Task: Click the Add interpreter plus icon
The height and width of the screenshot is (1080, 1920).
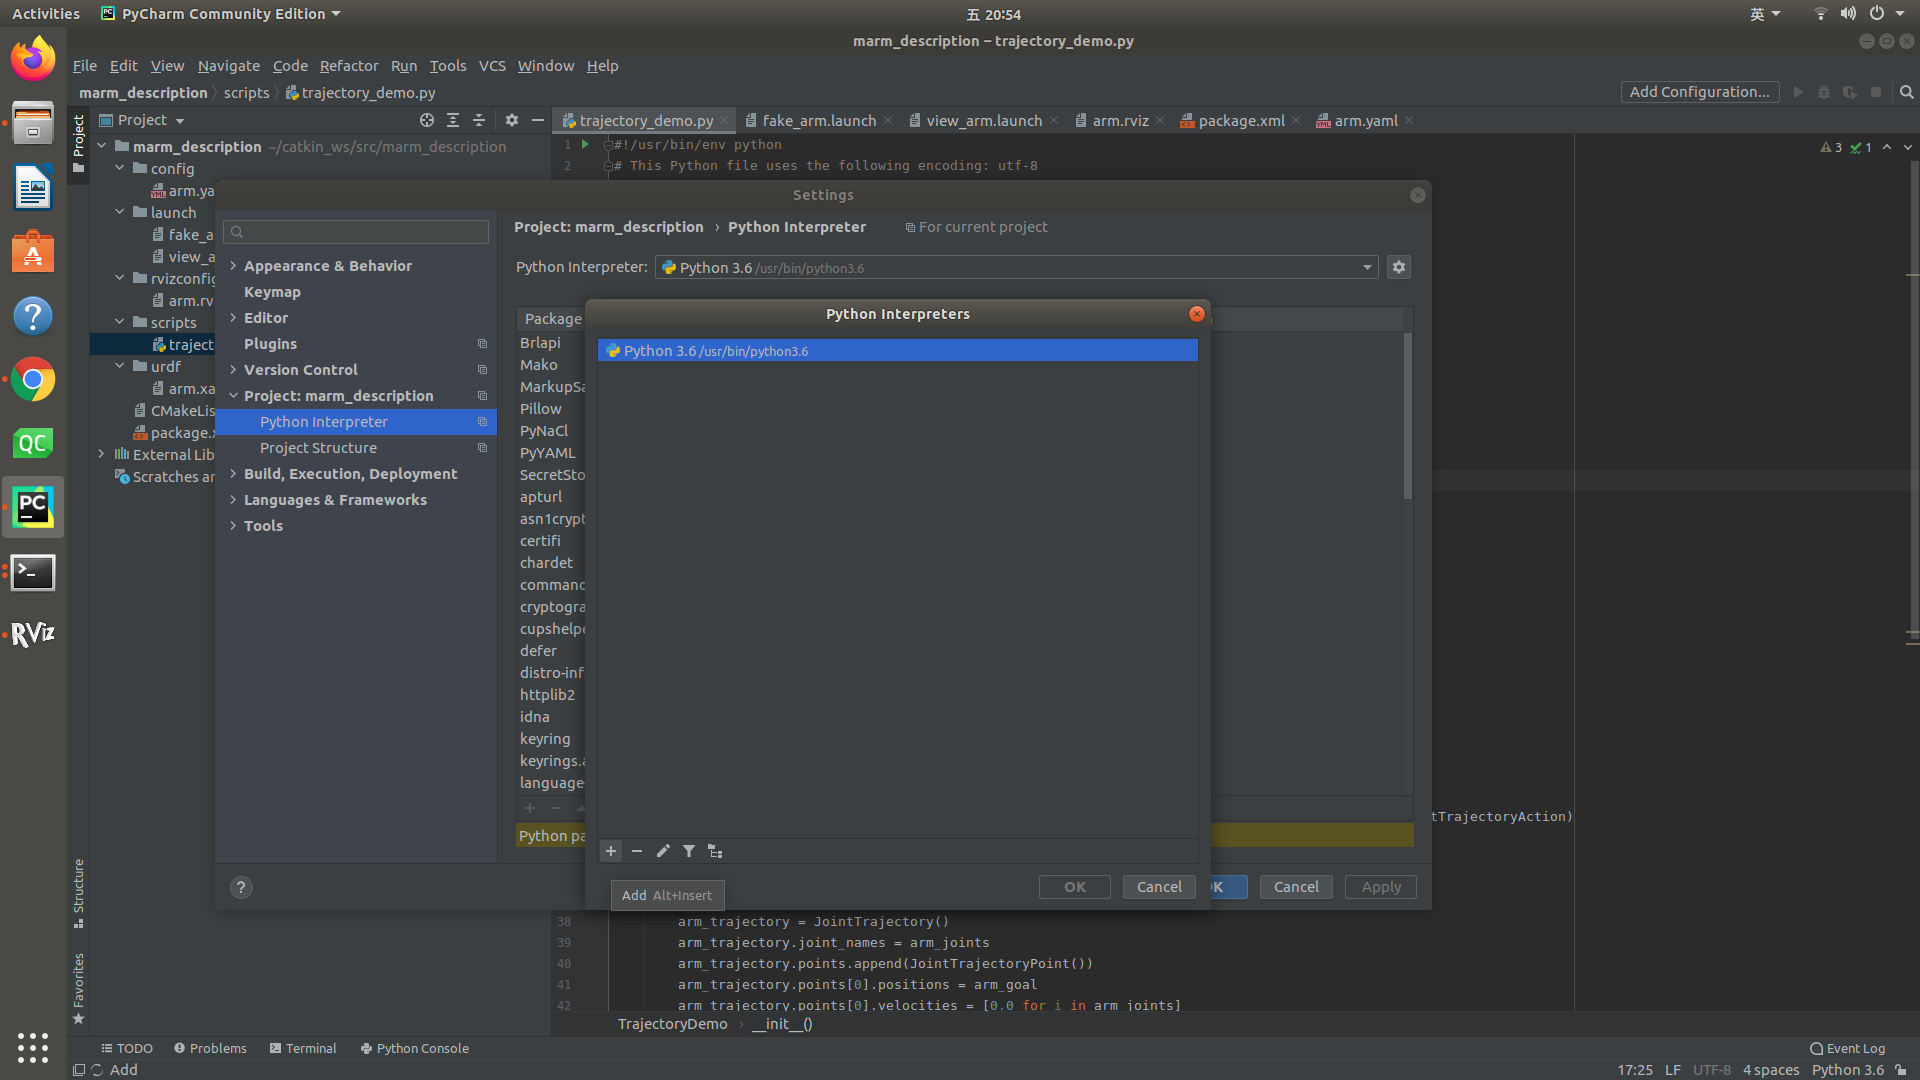Action: click(611, 851)
